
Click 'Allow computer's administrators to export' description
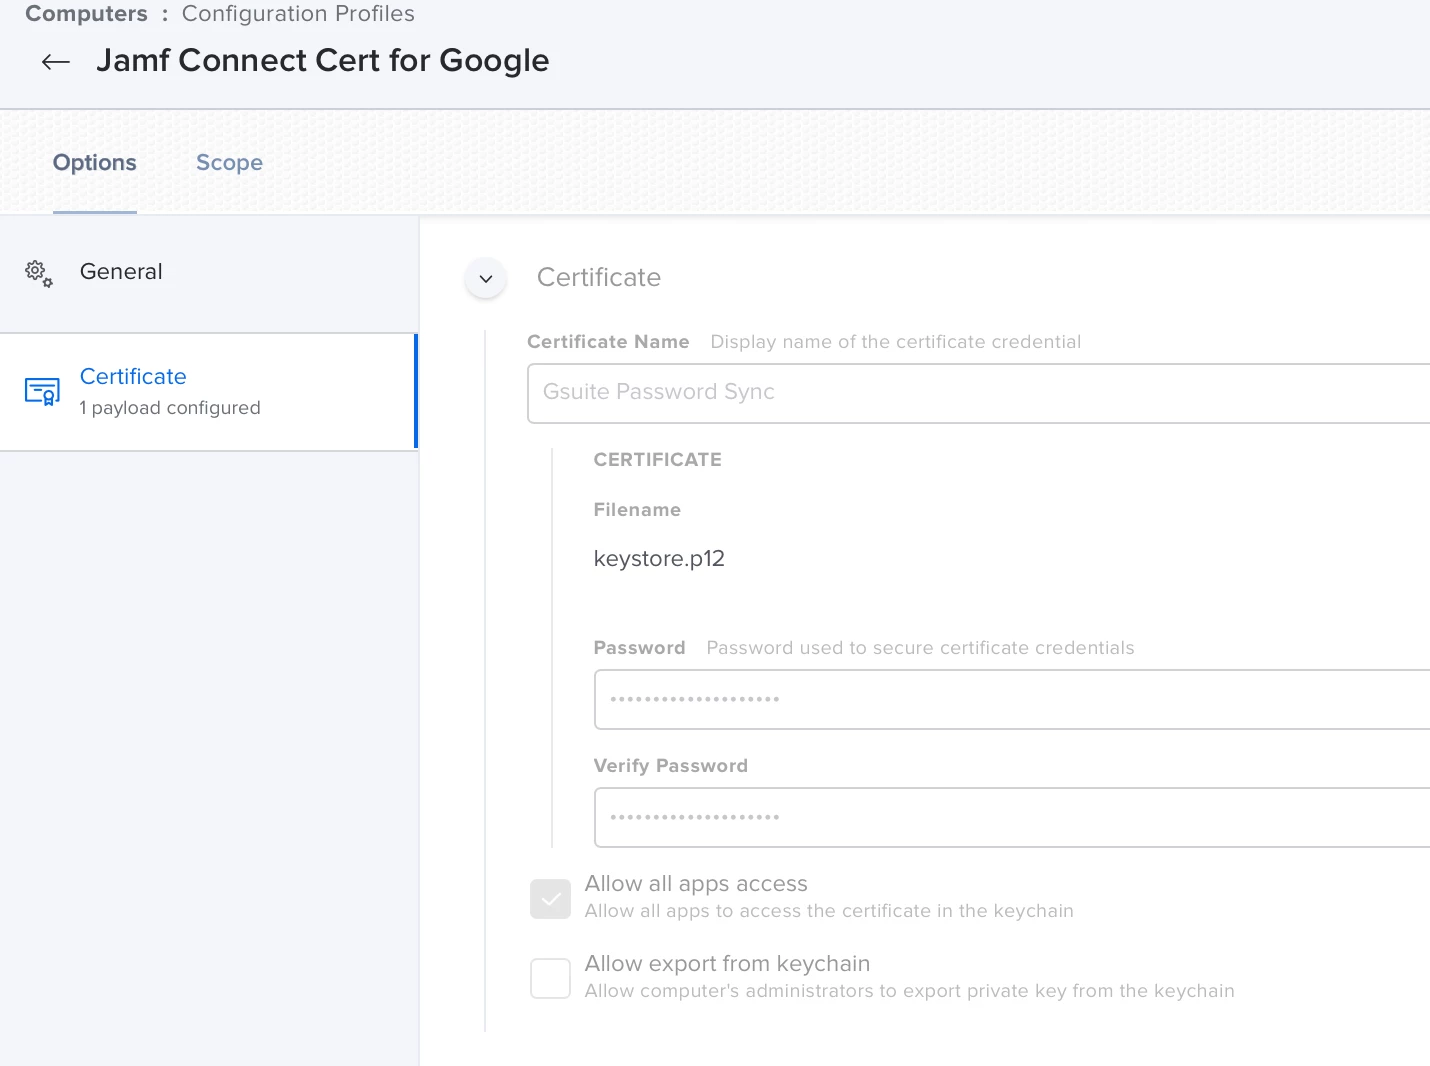(910, 991)
